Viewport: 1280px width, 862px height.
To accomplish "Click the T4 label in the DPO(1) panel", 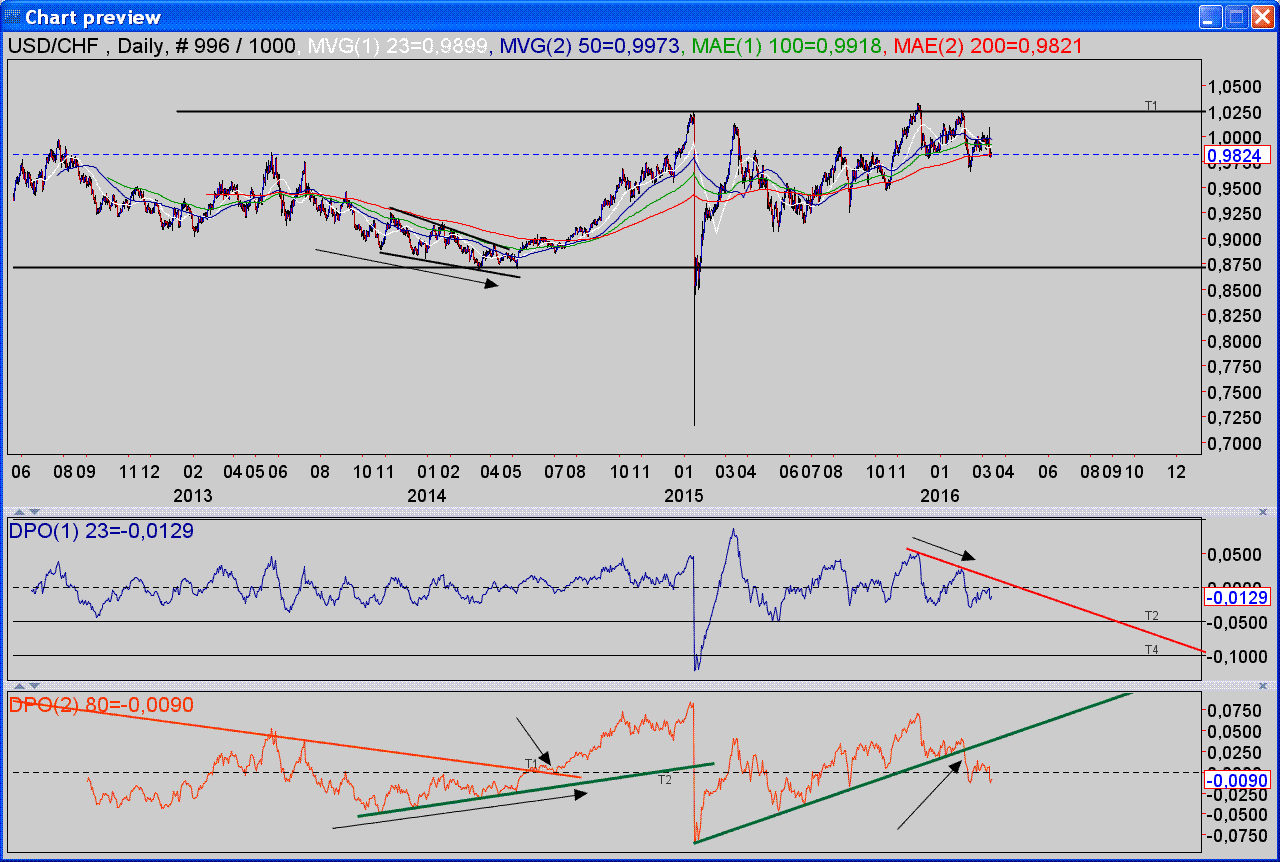I will [1151, 650].
